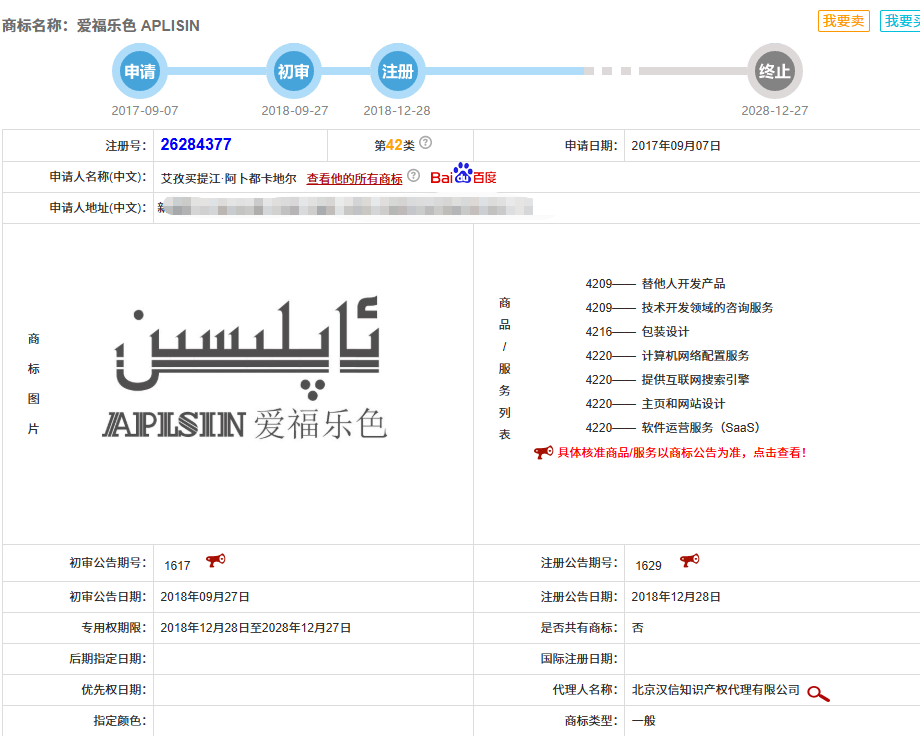Screen dimensions: 920x736
Task: Click the 注册 timeline step circle
Action: pyautogui.click(x=398, y=71)
